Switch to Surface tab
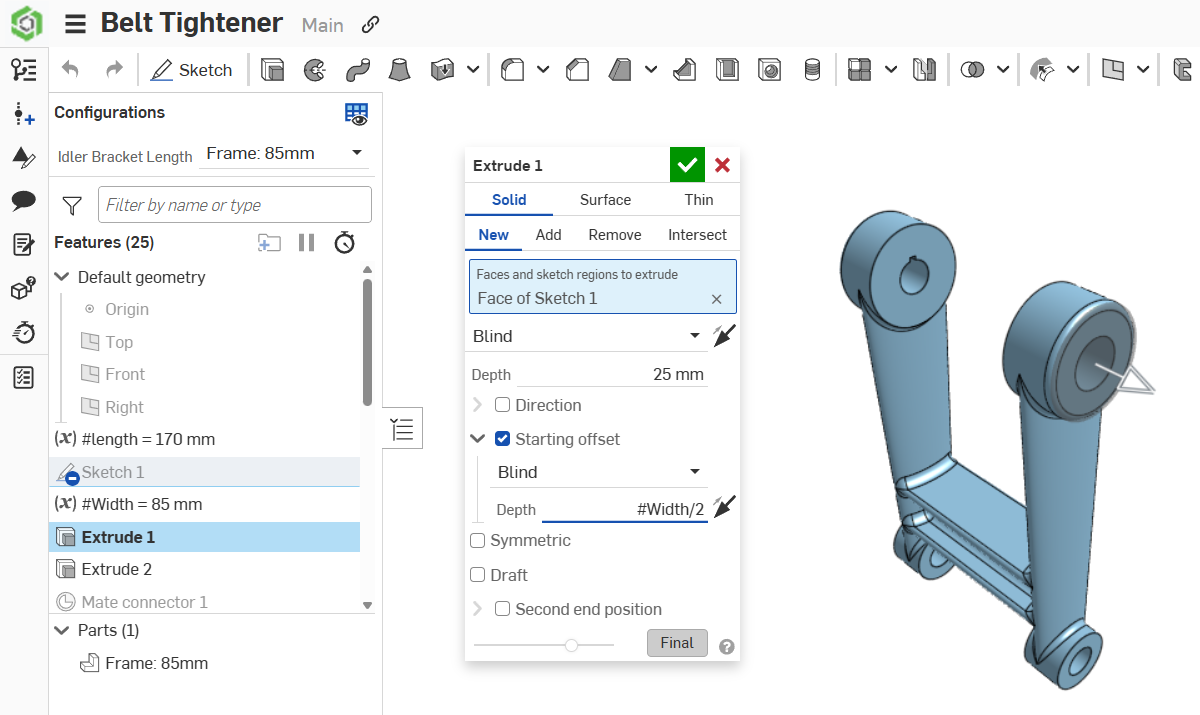This screenshot has width=1200, height=715. [605, 200]
